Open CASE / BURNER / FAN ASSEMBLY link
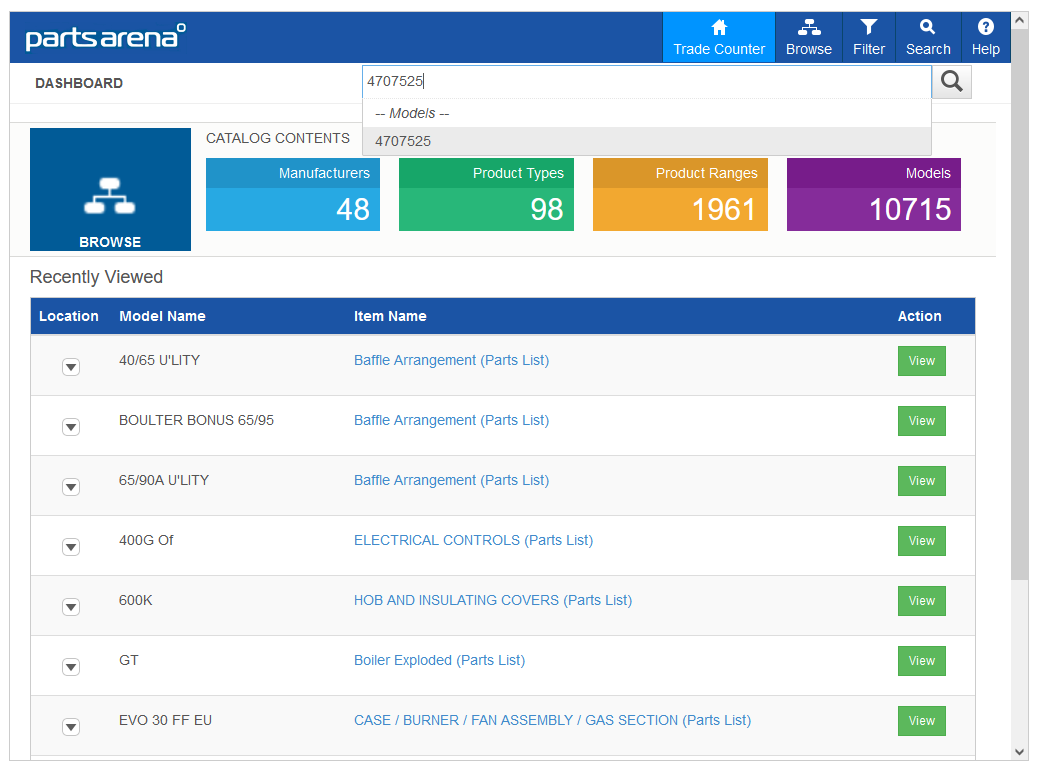 click(x=552, y=720)
